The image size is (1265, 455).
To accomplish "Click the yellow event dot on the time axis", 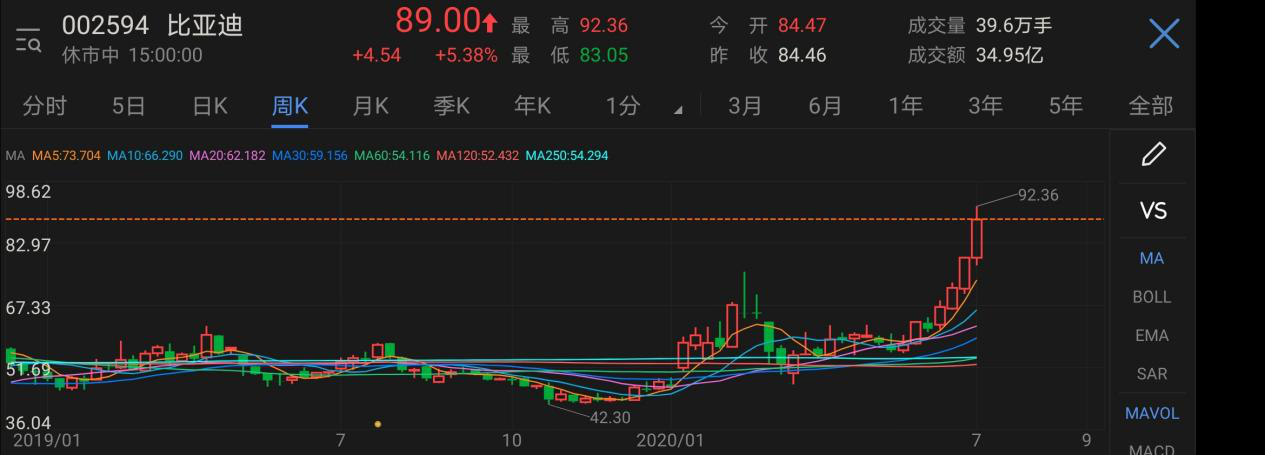I will 377,424.
